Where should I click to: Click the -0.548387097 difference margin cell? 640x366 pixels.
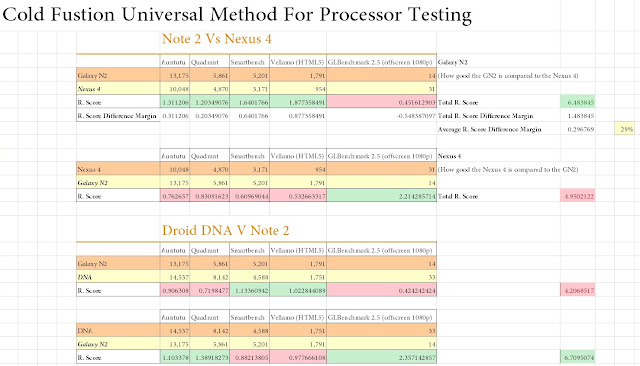tap(381, 115)
